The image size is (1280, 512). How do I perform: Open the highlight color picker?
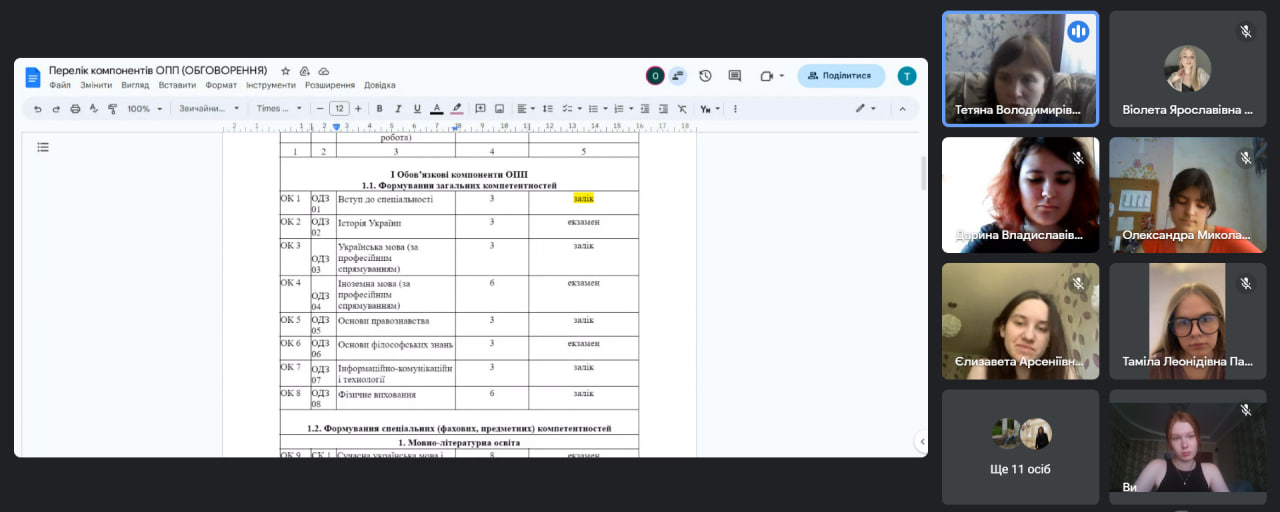click(457, 109)
